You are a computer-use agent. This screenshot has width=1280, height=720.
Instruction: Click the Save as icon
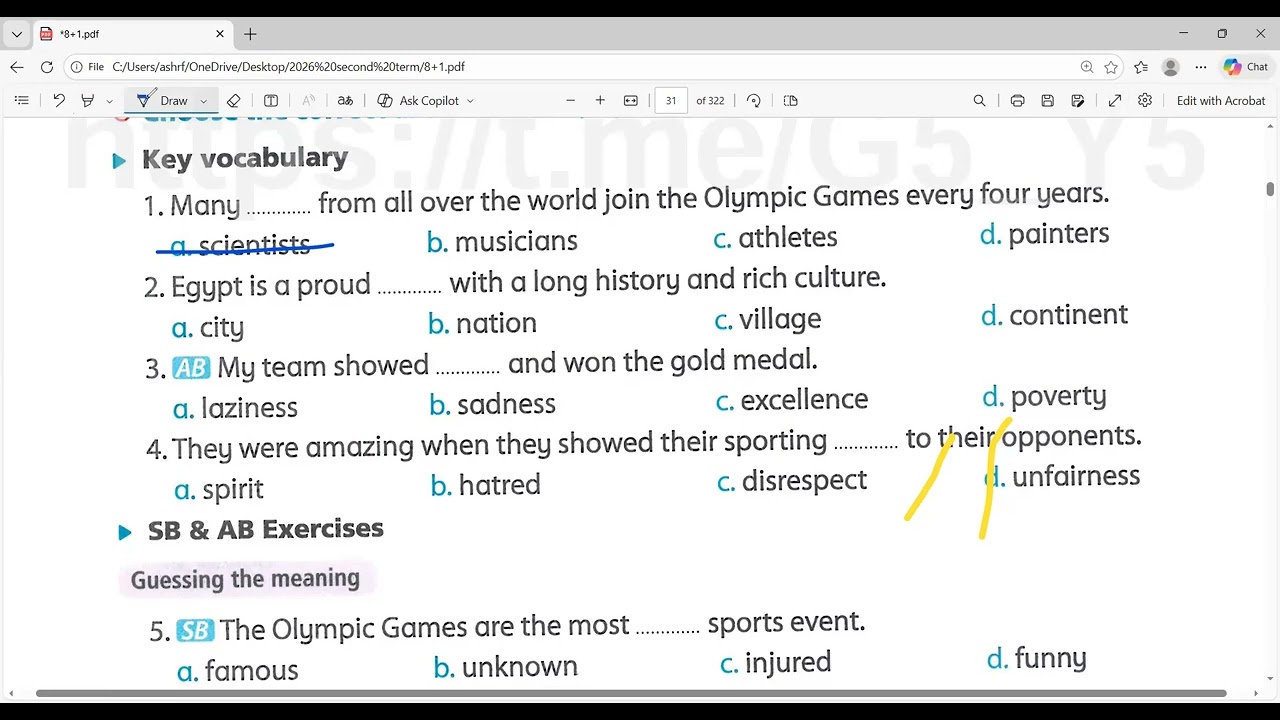pos(1078,100)
